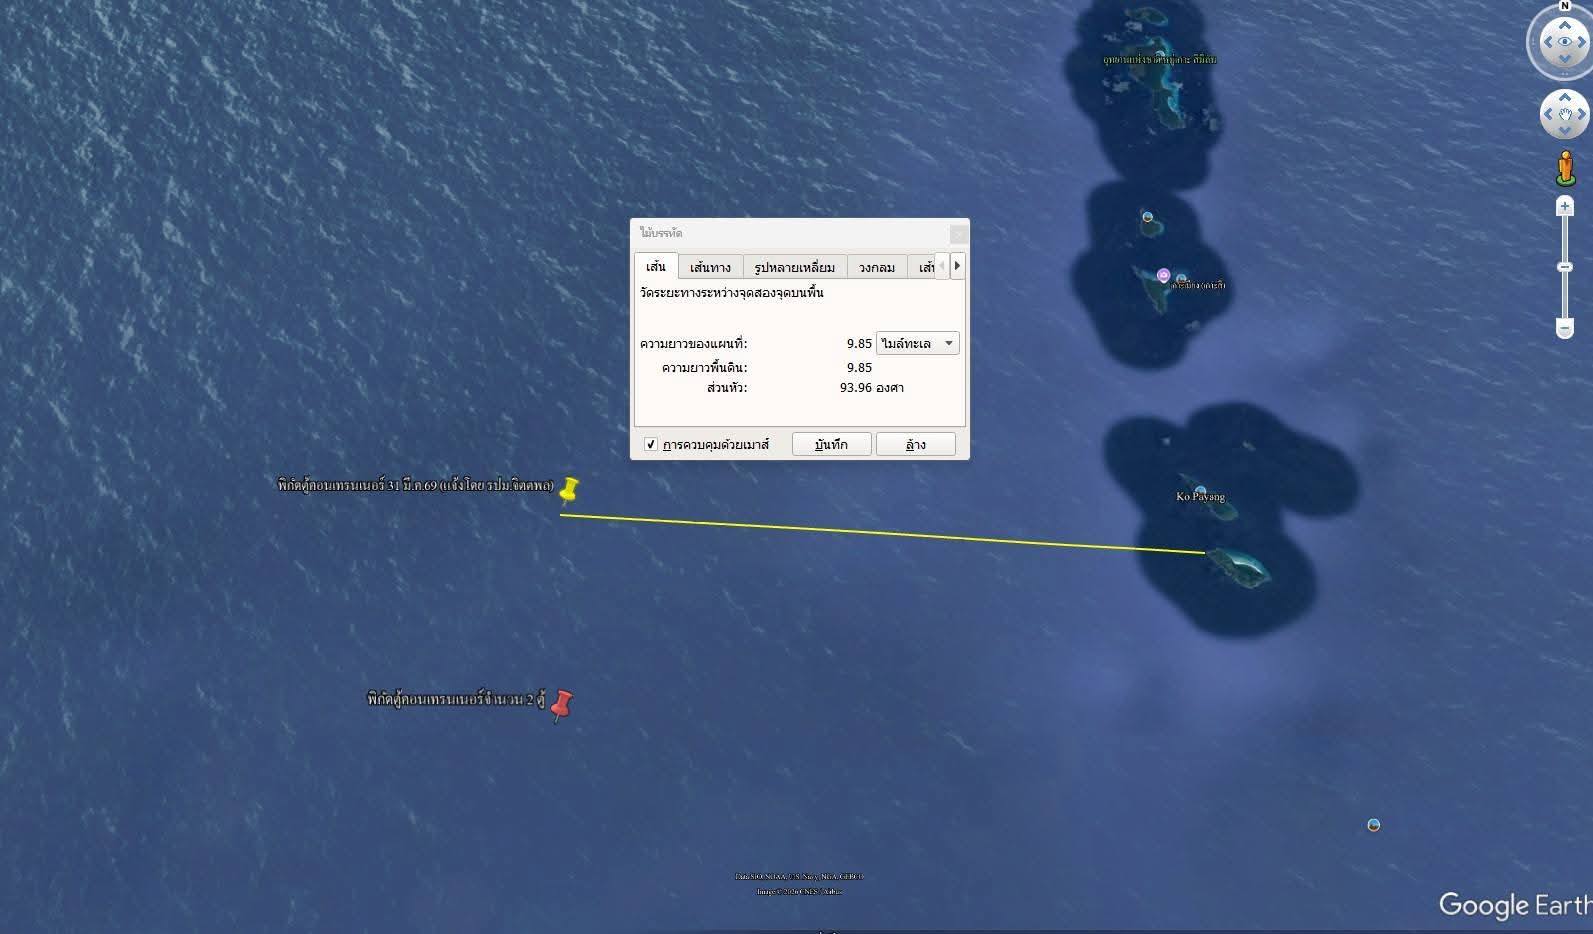
Task: Click the บันทึก save button
Action: tap(831, 444)
